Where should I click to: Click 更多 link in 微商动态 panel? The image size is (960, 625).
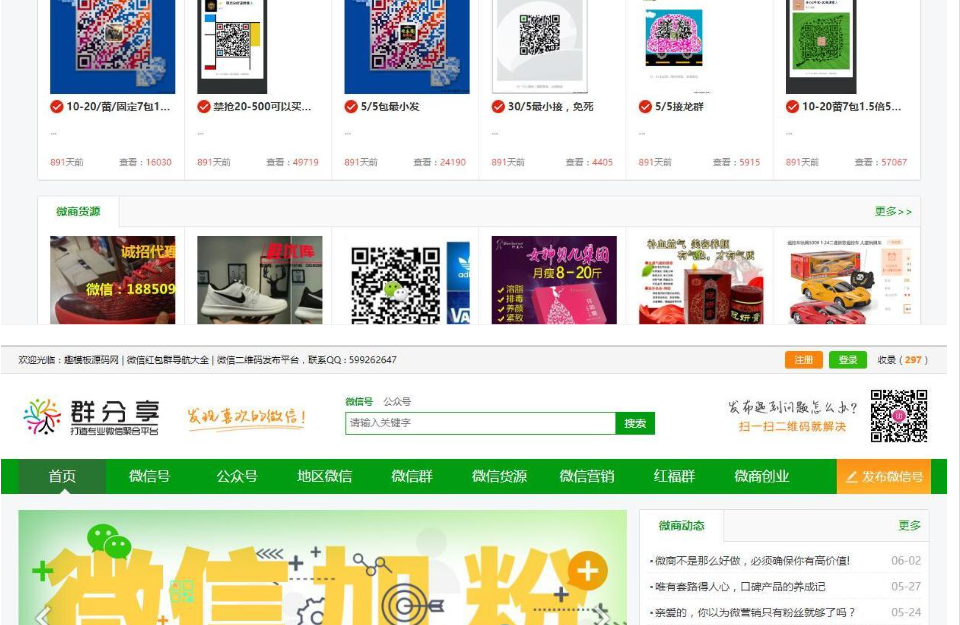point(909,525)
